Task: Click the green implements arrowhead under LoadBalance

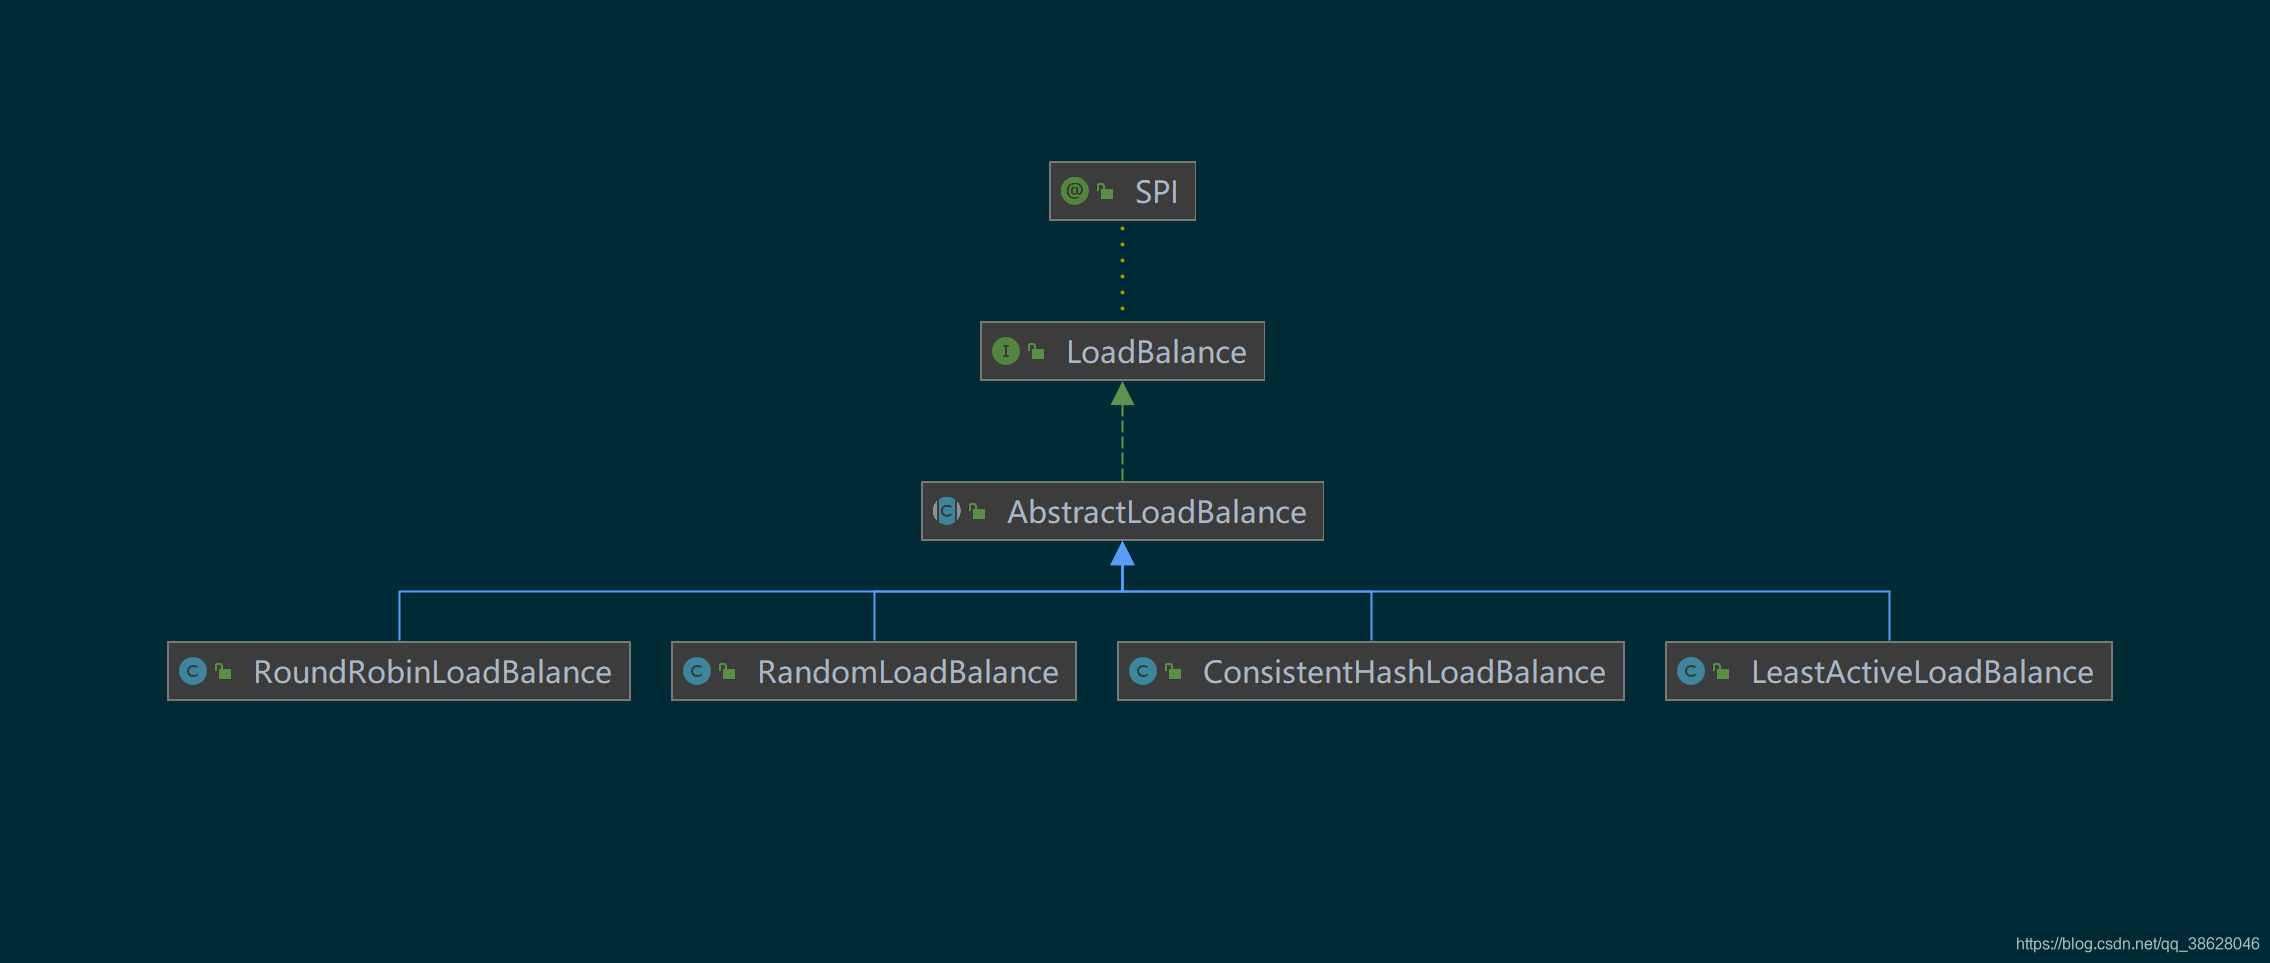Action: click(x=1122, y=394)
